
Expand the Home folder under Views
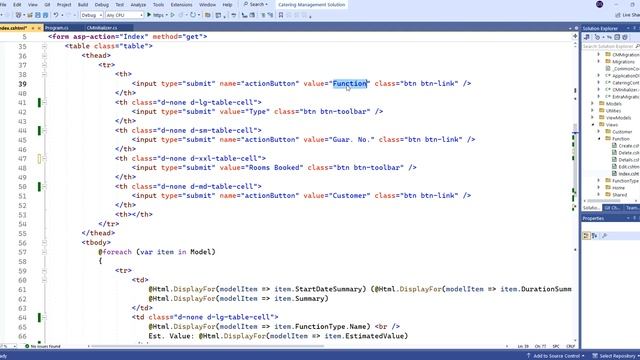click(599, 188)
